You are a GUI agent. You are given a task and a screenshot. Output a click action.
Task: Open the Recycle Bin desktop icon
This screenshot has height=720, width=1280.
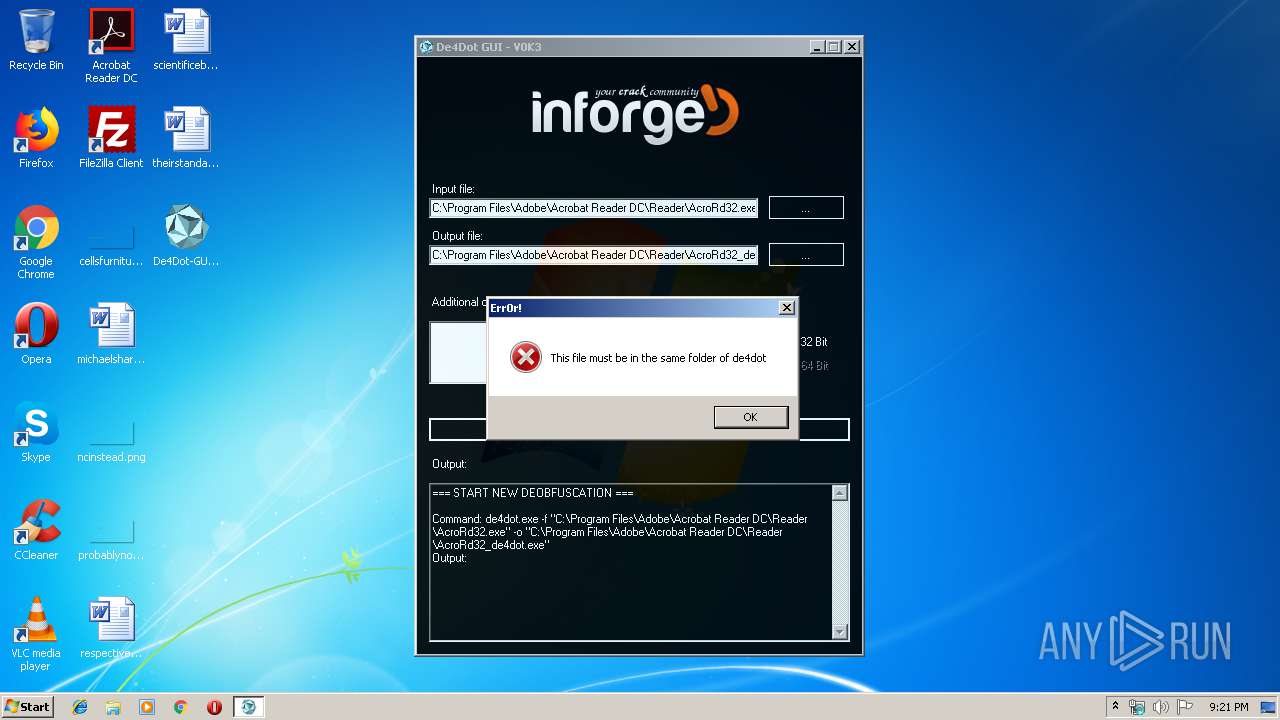point(36,40)
